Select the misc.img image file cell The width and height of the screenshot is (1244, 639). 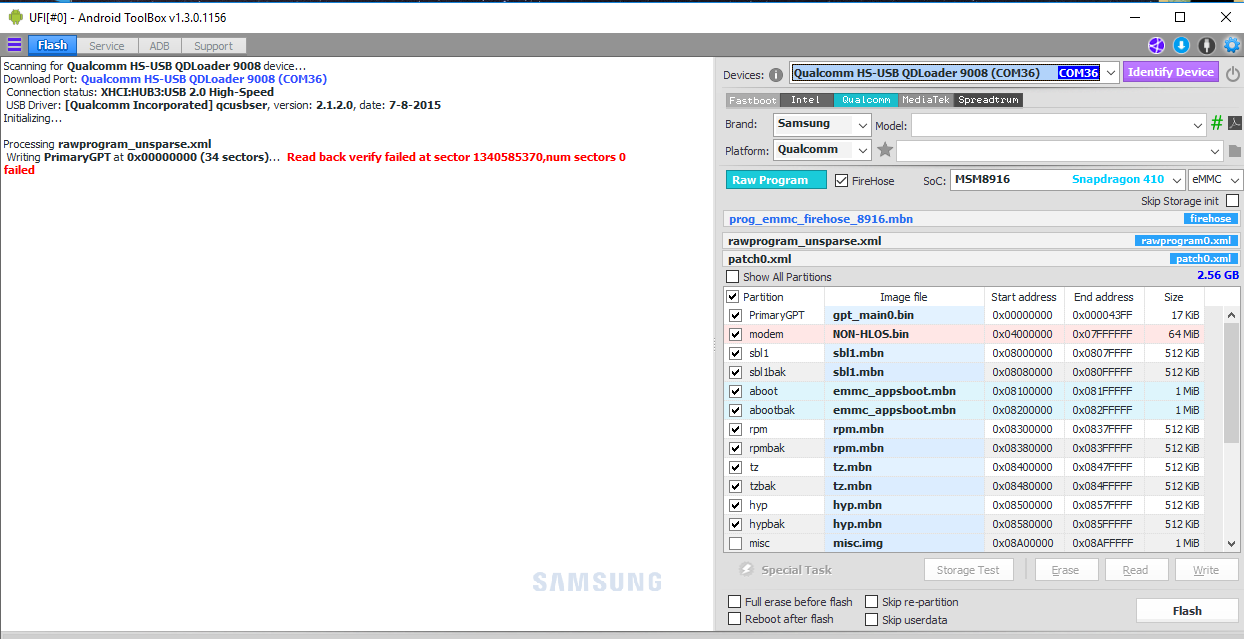click(x=903, y=543)
